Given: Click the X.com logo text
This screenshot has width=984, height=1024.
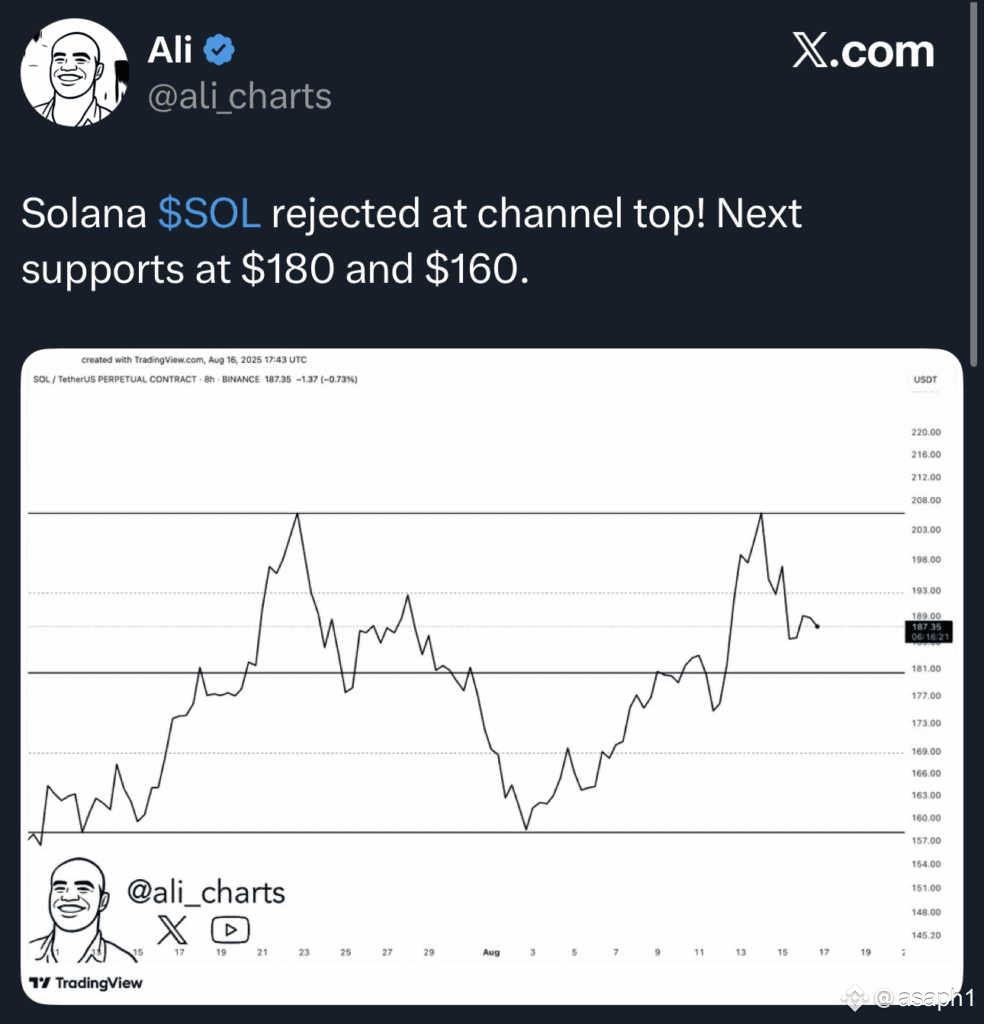Looking at the screenshot, I should tap(863, 52).
